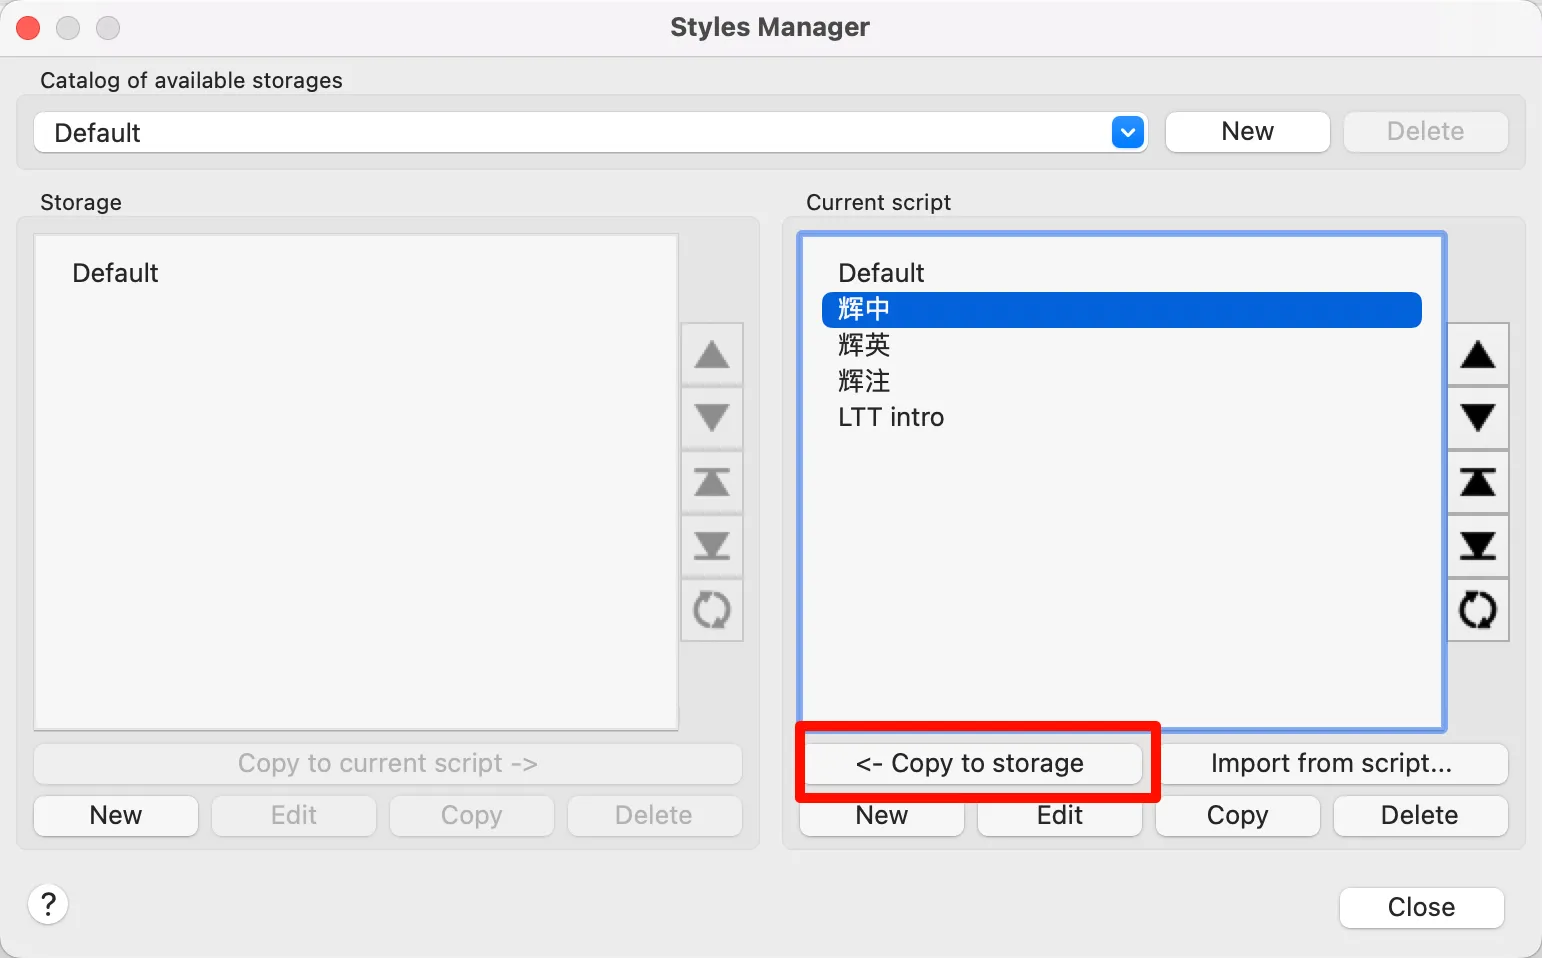1542x958 pixels.
Task: Close the Styles Manager dialog
Action: click(1421, 907)
